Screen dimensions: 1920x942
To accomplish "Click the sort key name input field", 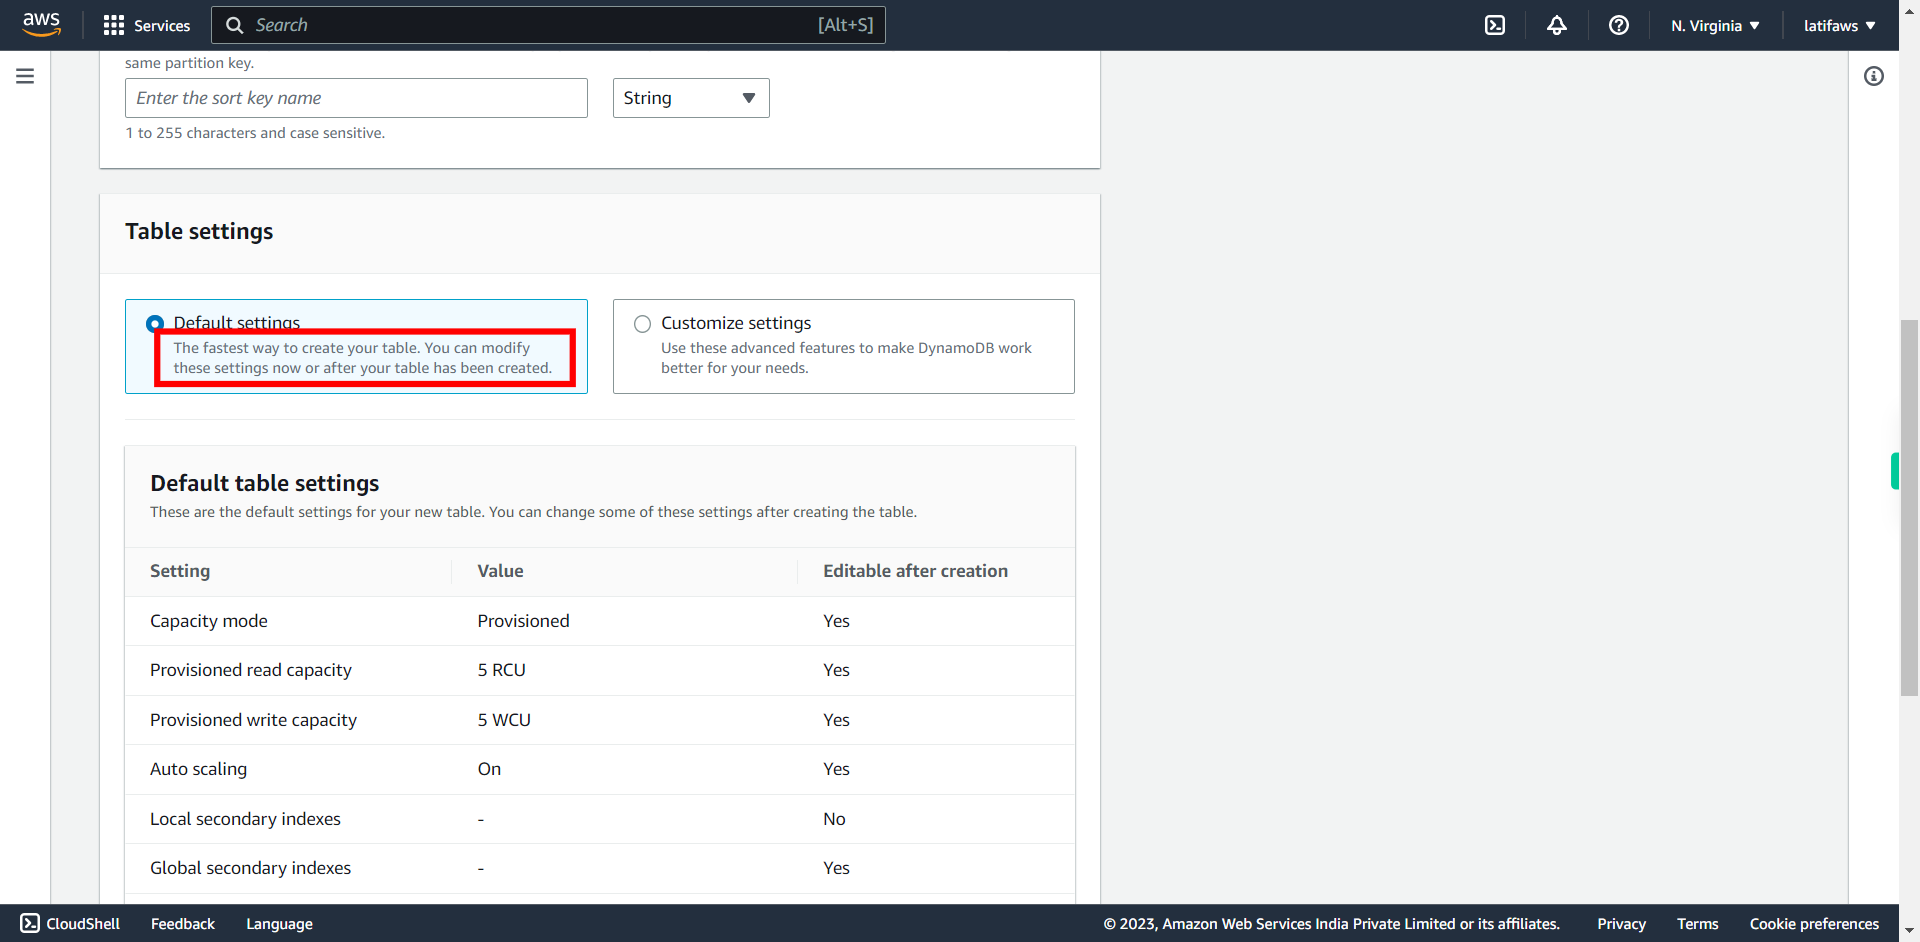I will click(x=356, y=98).
